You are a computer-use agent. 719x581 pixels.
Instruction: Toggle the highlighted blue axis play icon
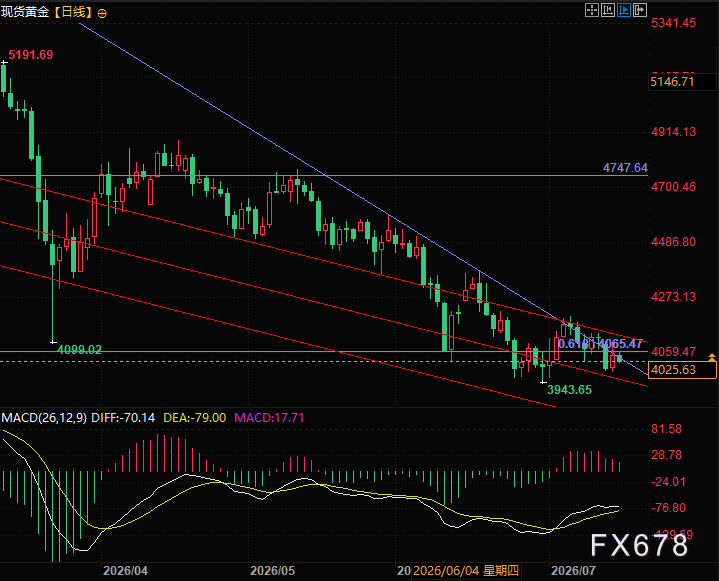pos(624,10)
